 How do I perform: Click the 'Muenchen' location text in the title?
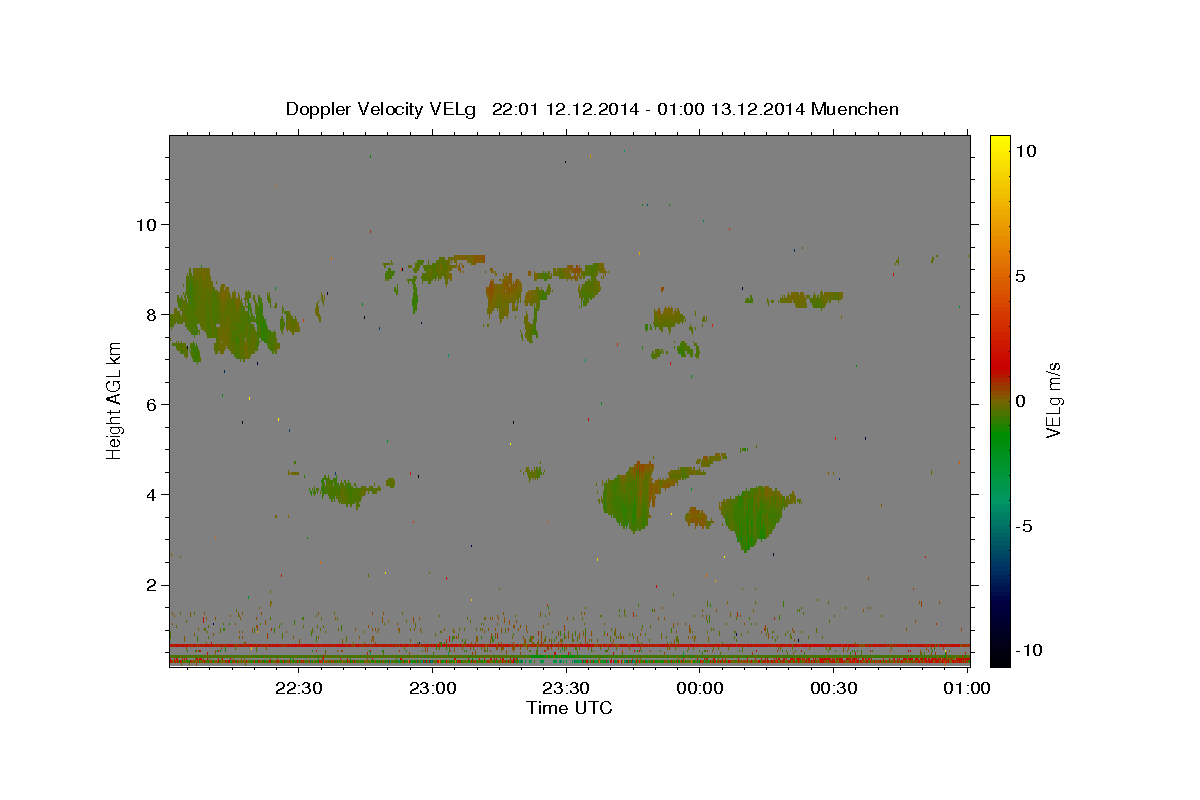(x=855, y=109)
